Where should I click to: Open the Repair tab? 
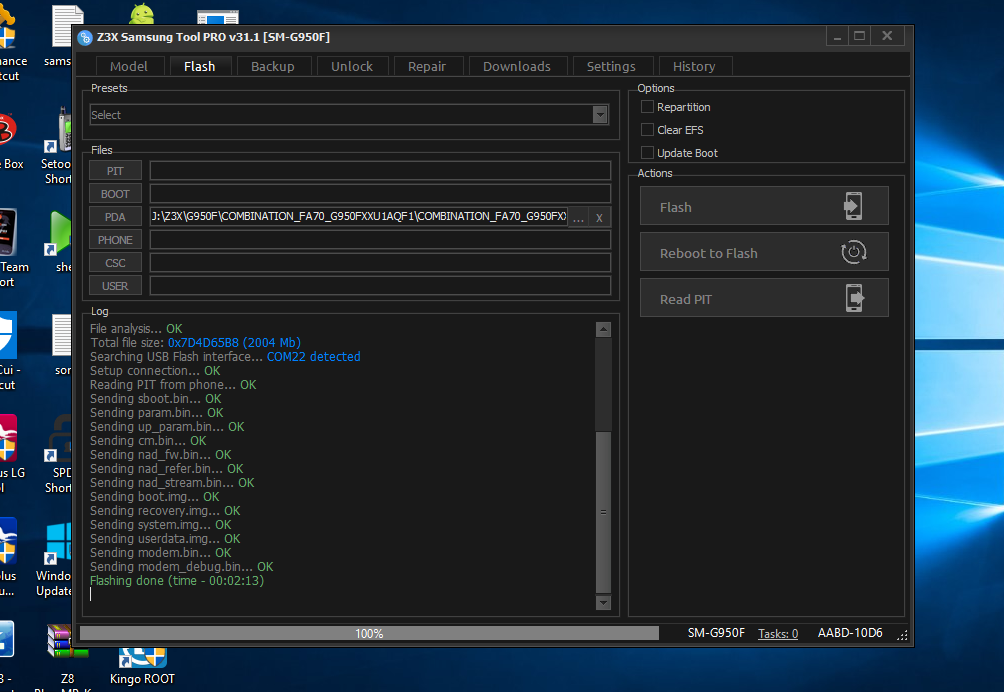427,66
